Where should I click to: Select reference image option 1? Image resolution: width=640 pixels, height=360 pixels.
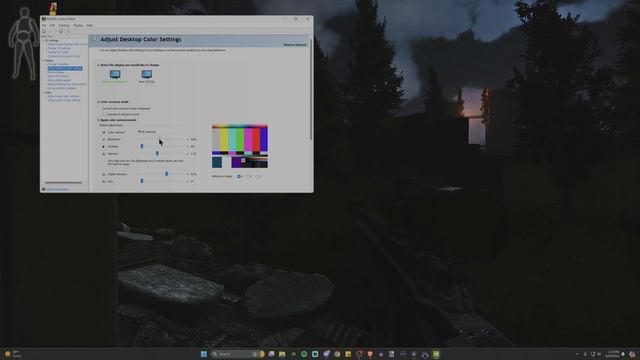tap(239, 176)
